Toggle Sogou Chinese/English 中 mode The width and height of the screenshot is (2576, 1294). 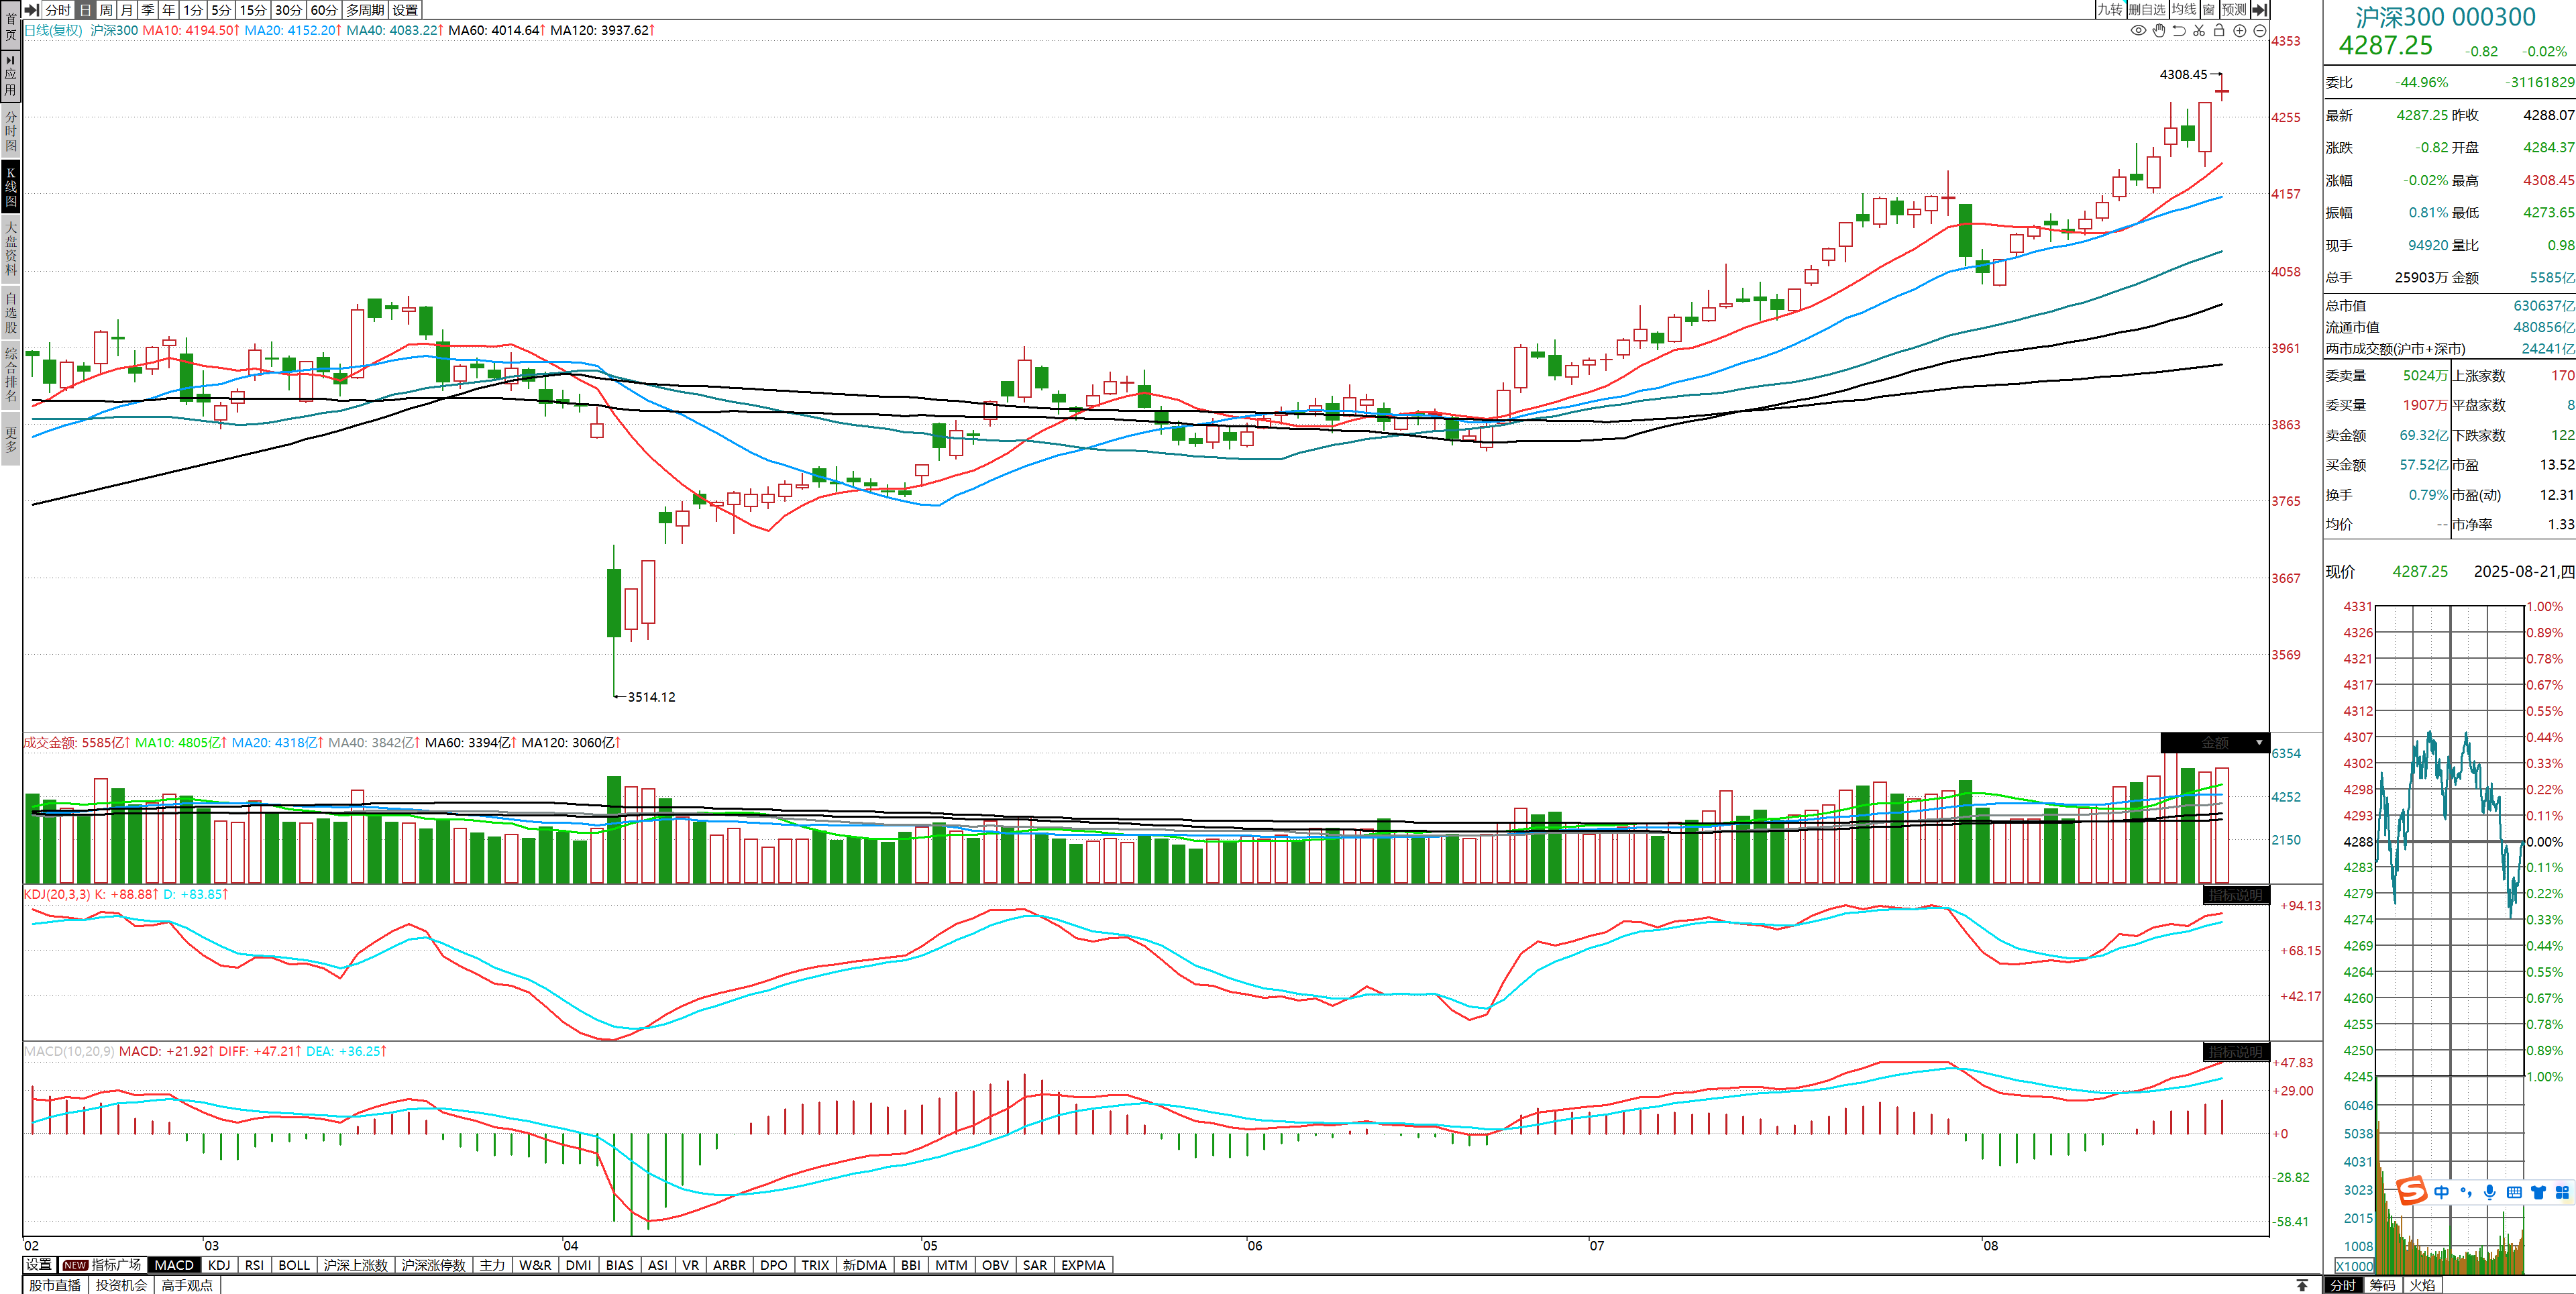tap(2442, 1192)
